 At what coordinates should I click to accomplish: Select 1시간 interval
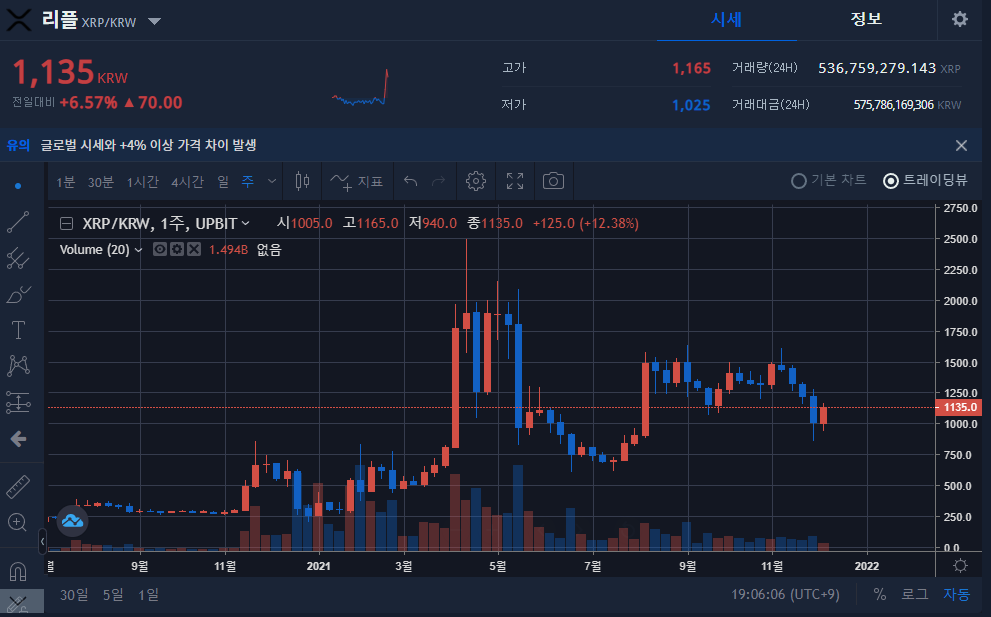point(143,182)
